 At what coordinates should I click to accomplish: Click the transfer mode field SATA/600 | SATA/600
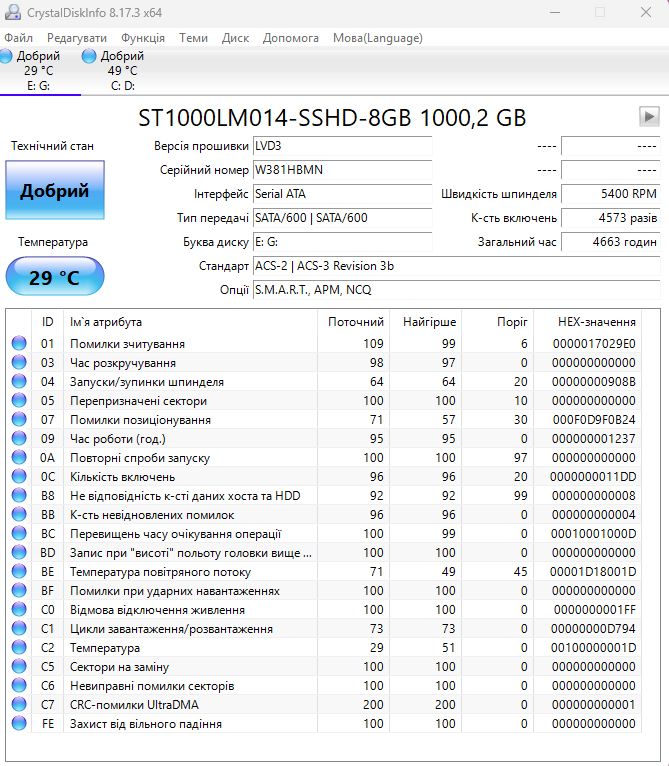(342, 218)
